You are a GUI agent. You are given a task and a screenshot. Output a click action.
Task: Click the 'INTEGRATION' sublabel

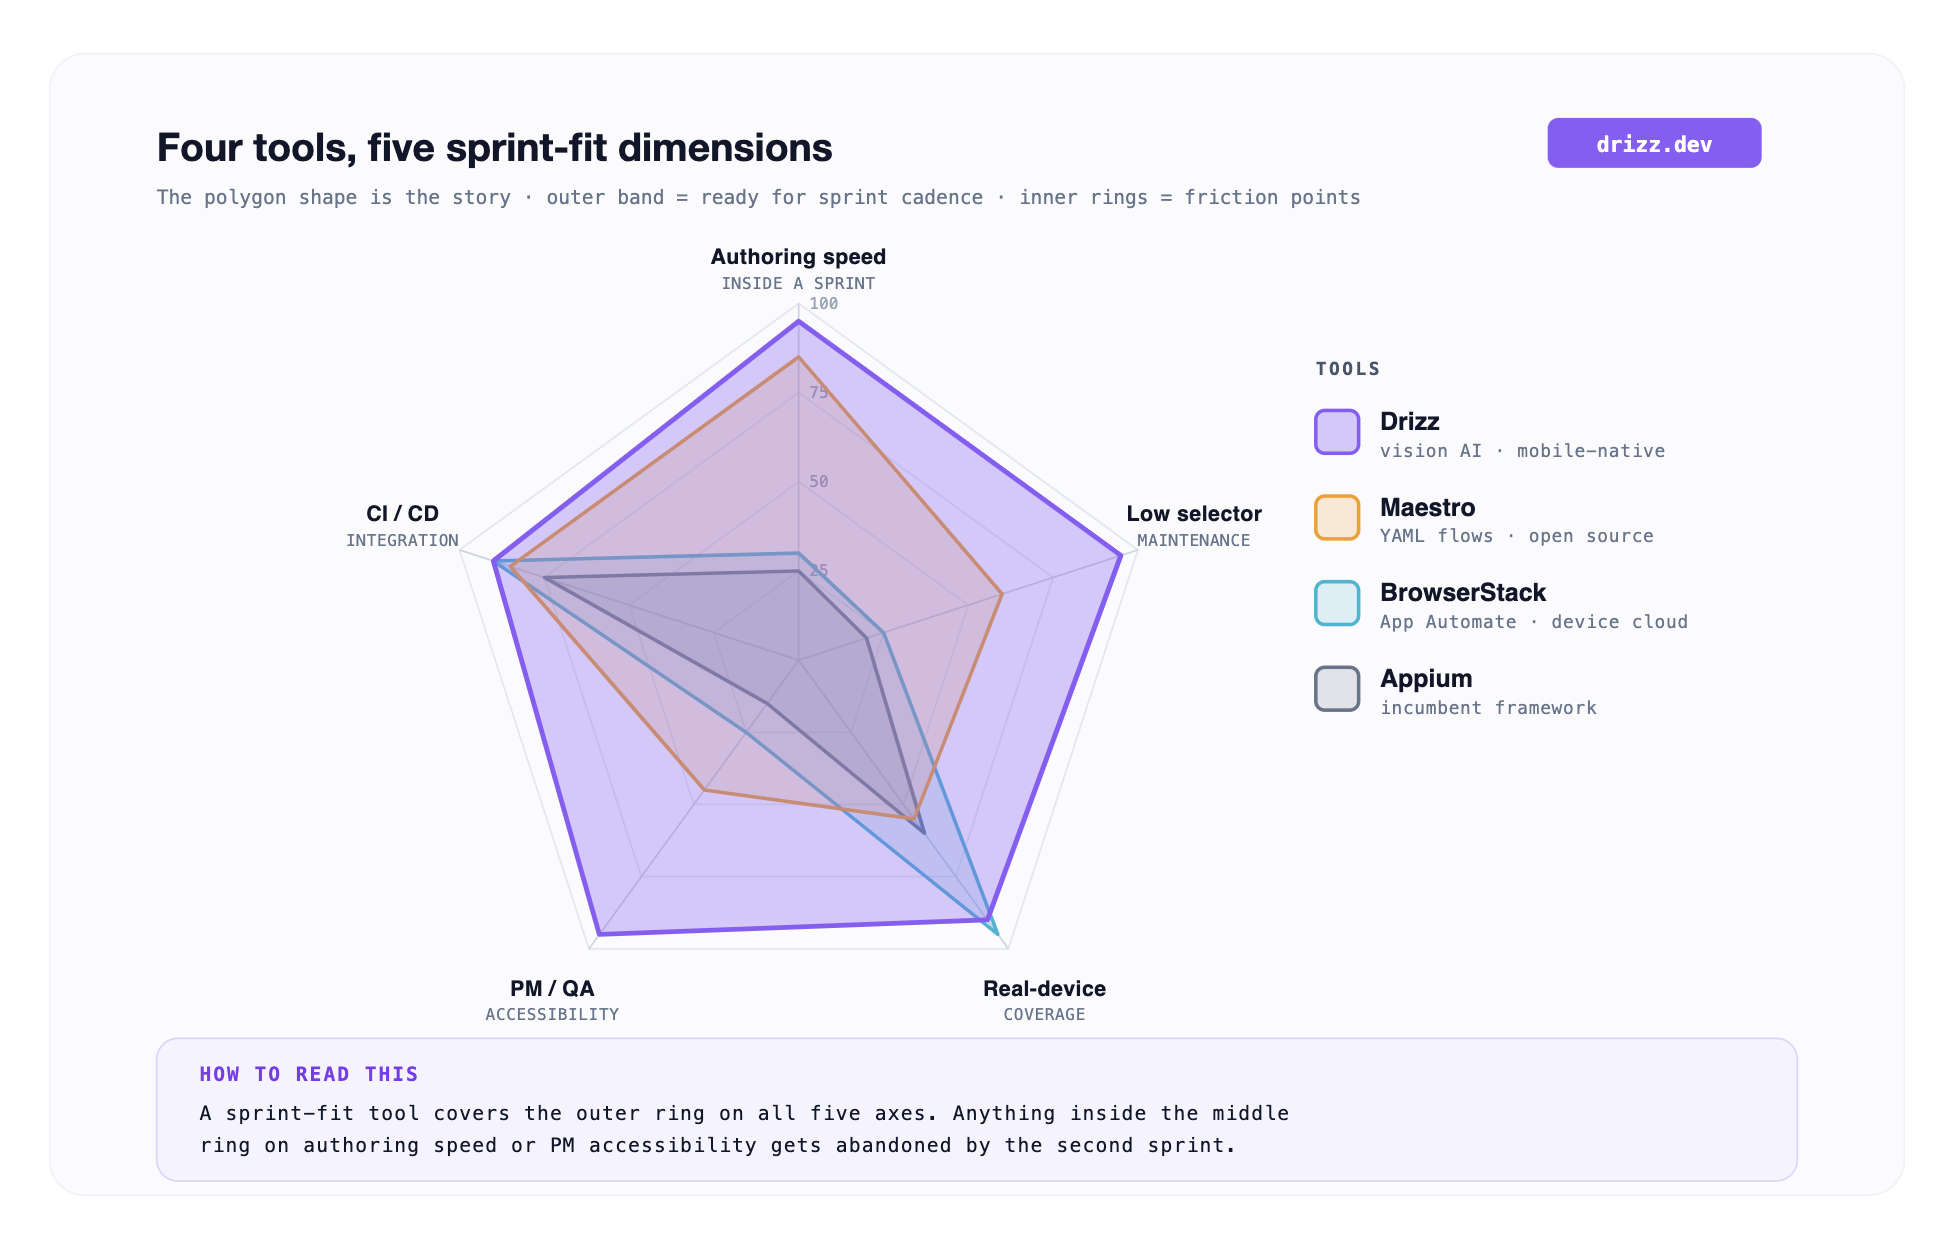click(402, 540)
